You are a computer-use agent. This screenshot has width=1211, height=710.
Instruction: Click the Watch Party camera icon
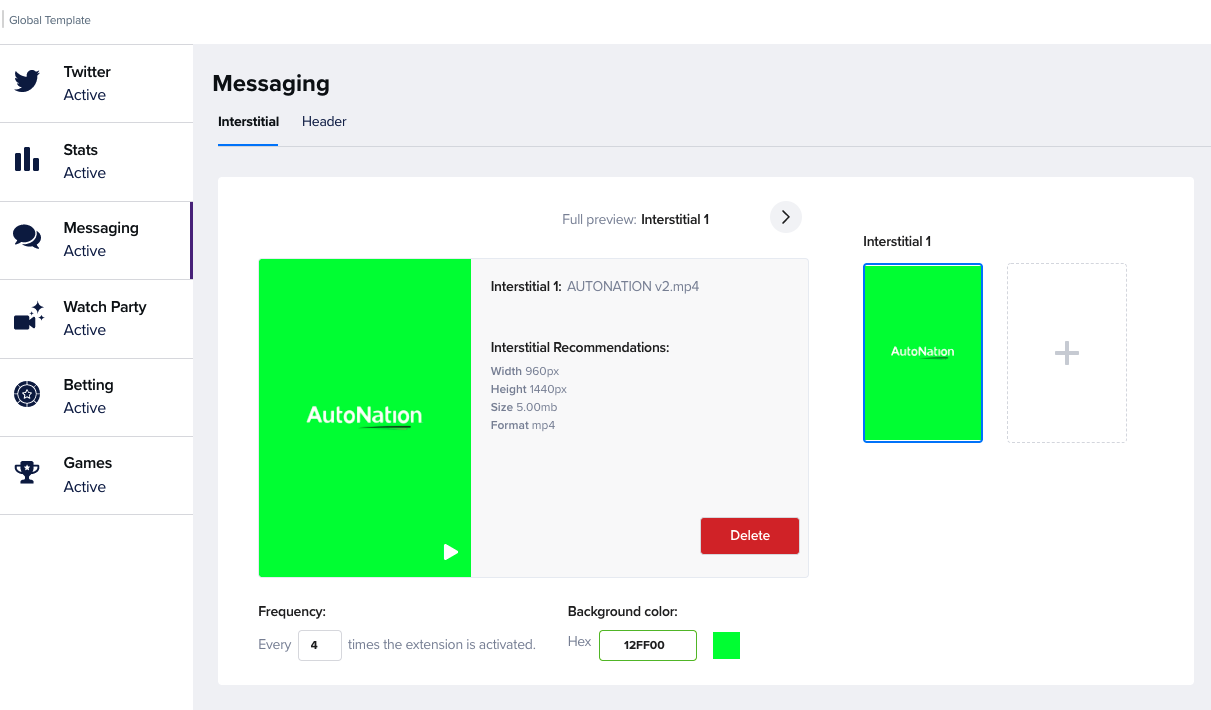coord(29,316)
